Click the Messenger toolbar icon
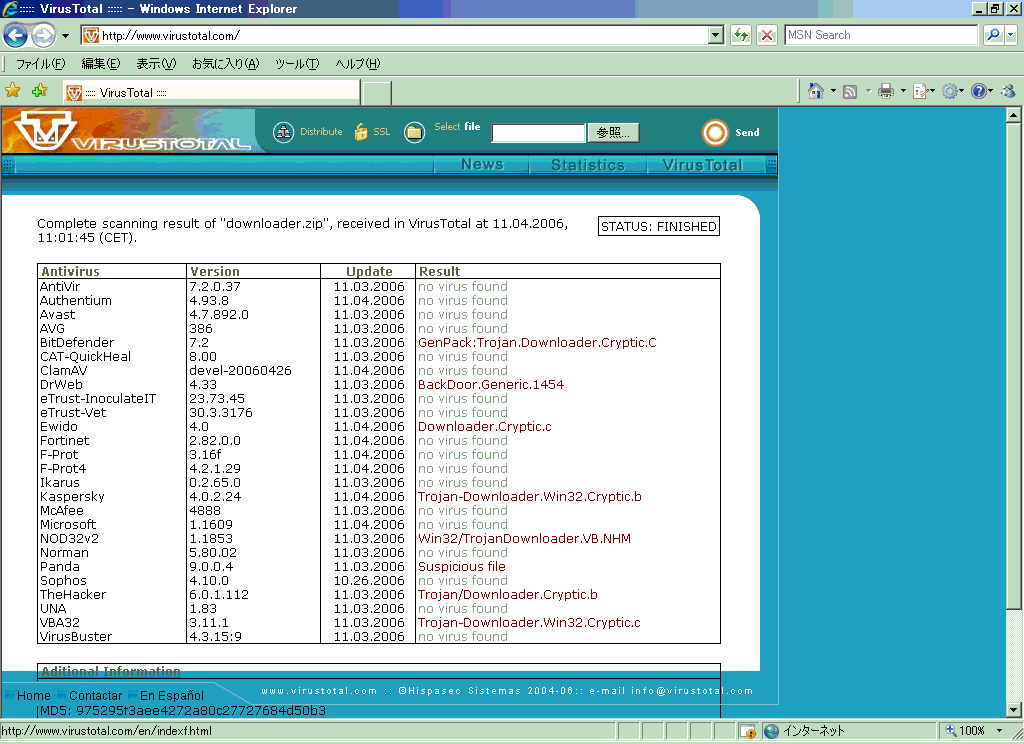This screenshot has width=1024, height=744. 1008,91
